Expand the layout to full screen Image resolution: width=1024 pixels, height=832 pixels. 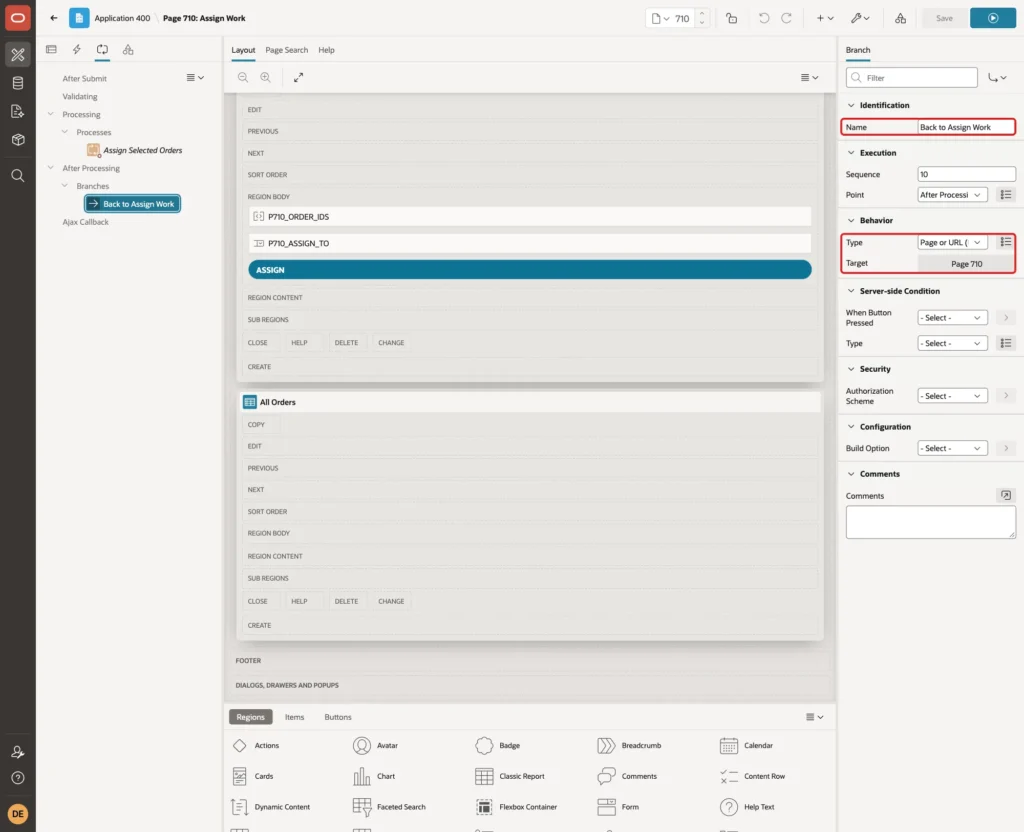[298, 77]
